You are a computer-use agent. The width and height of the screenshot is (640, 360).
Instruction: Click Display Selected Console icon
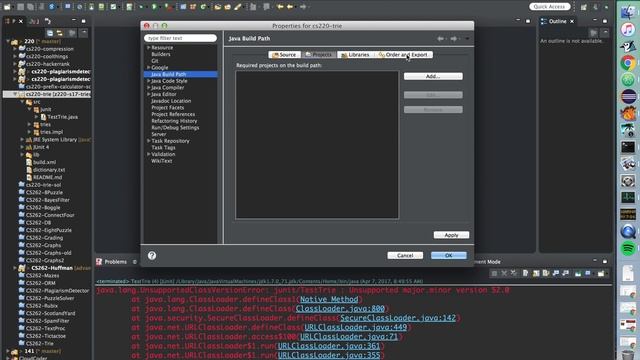click(x=589, y=273)
